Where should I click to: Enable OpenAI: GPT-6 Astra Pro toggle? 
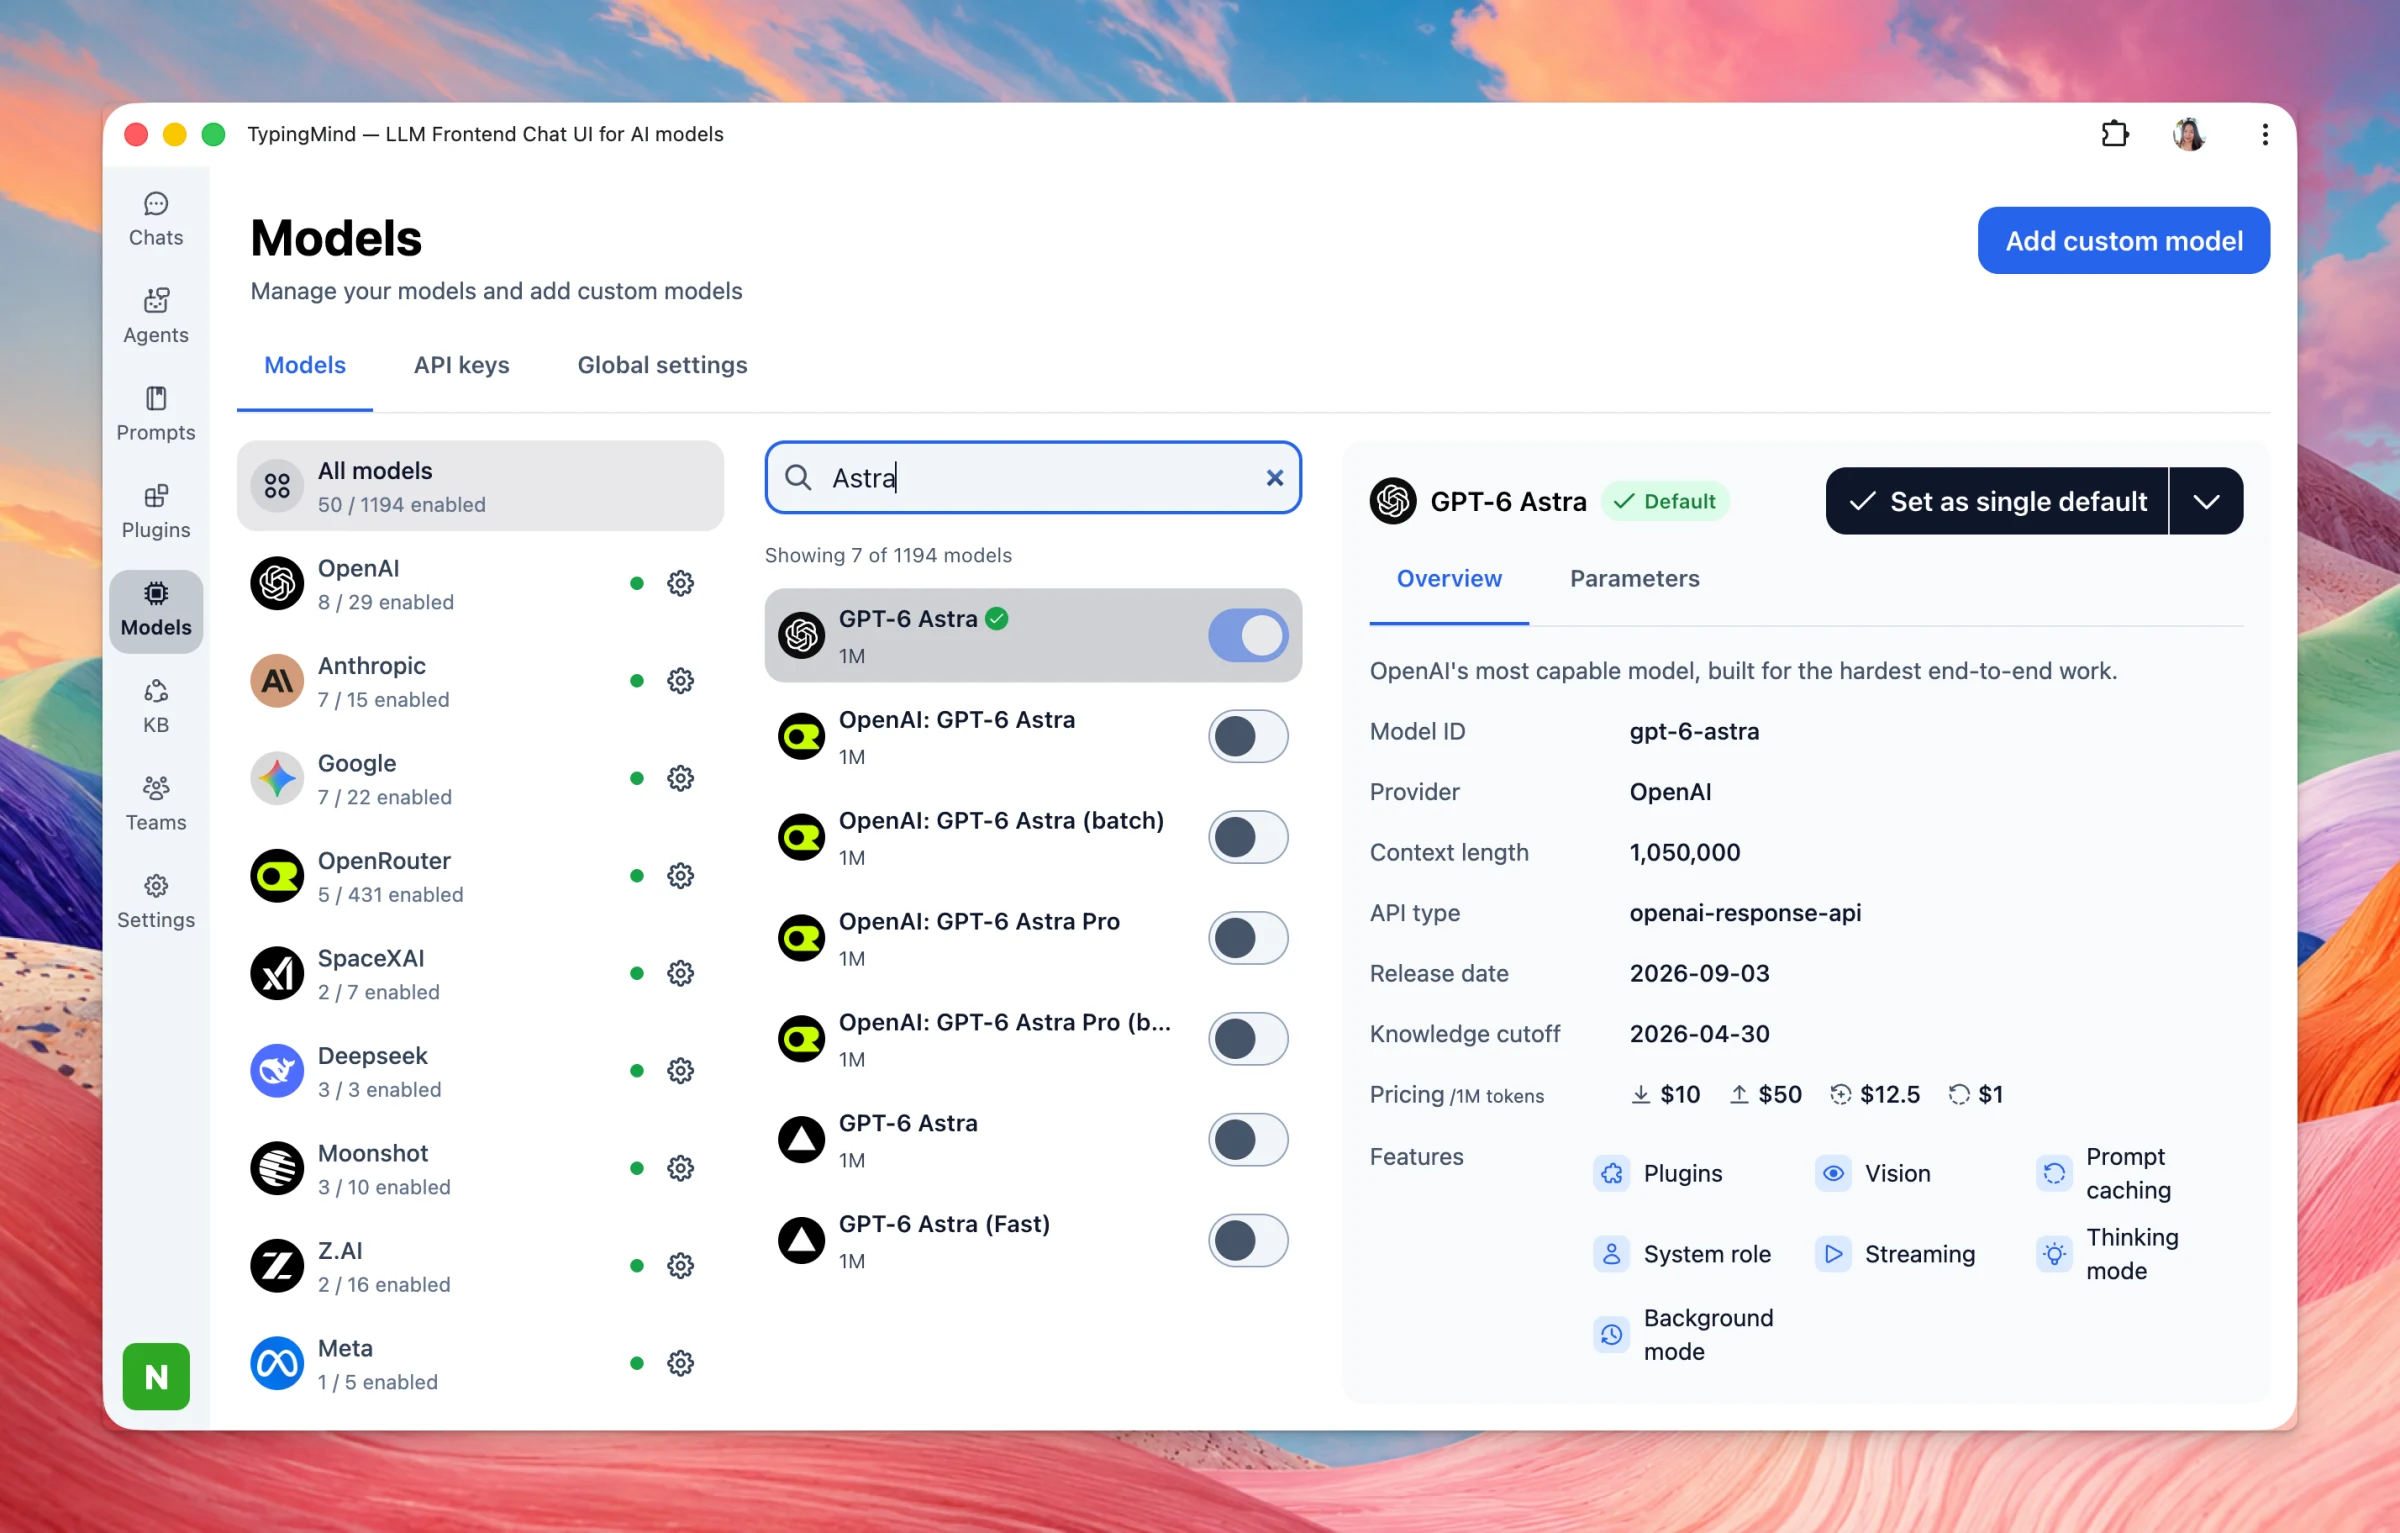(x=1248, y=938)
